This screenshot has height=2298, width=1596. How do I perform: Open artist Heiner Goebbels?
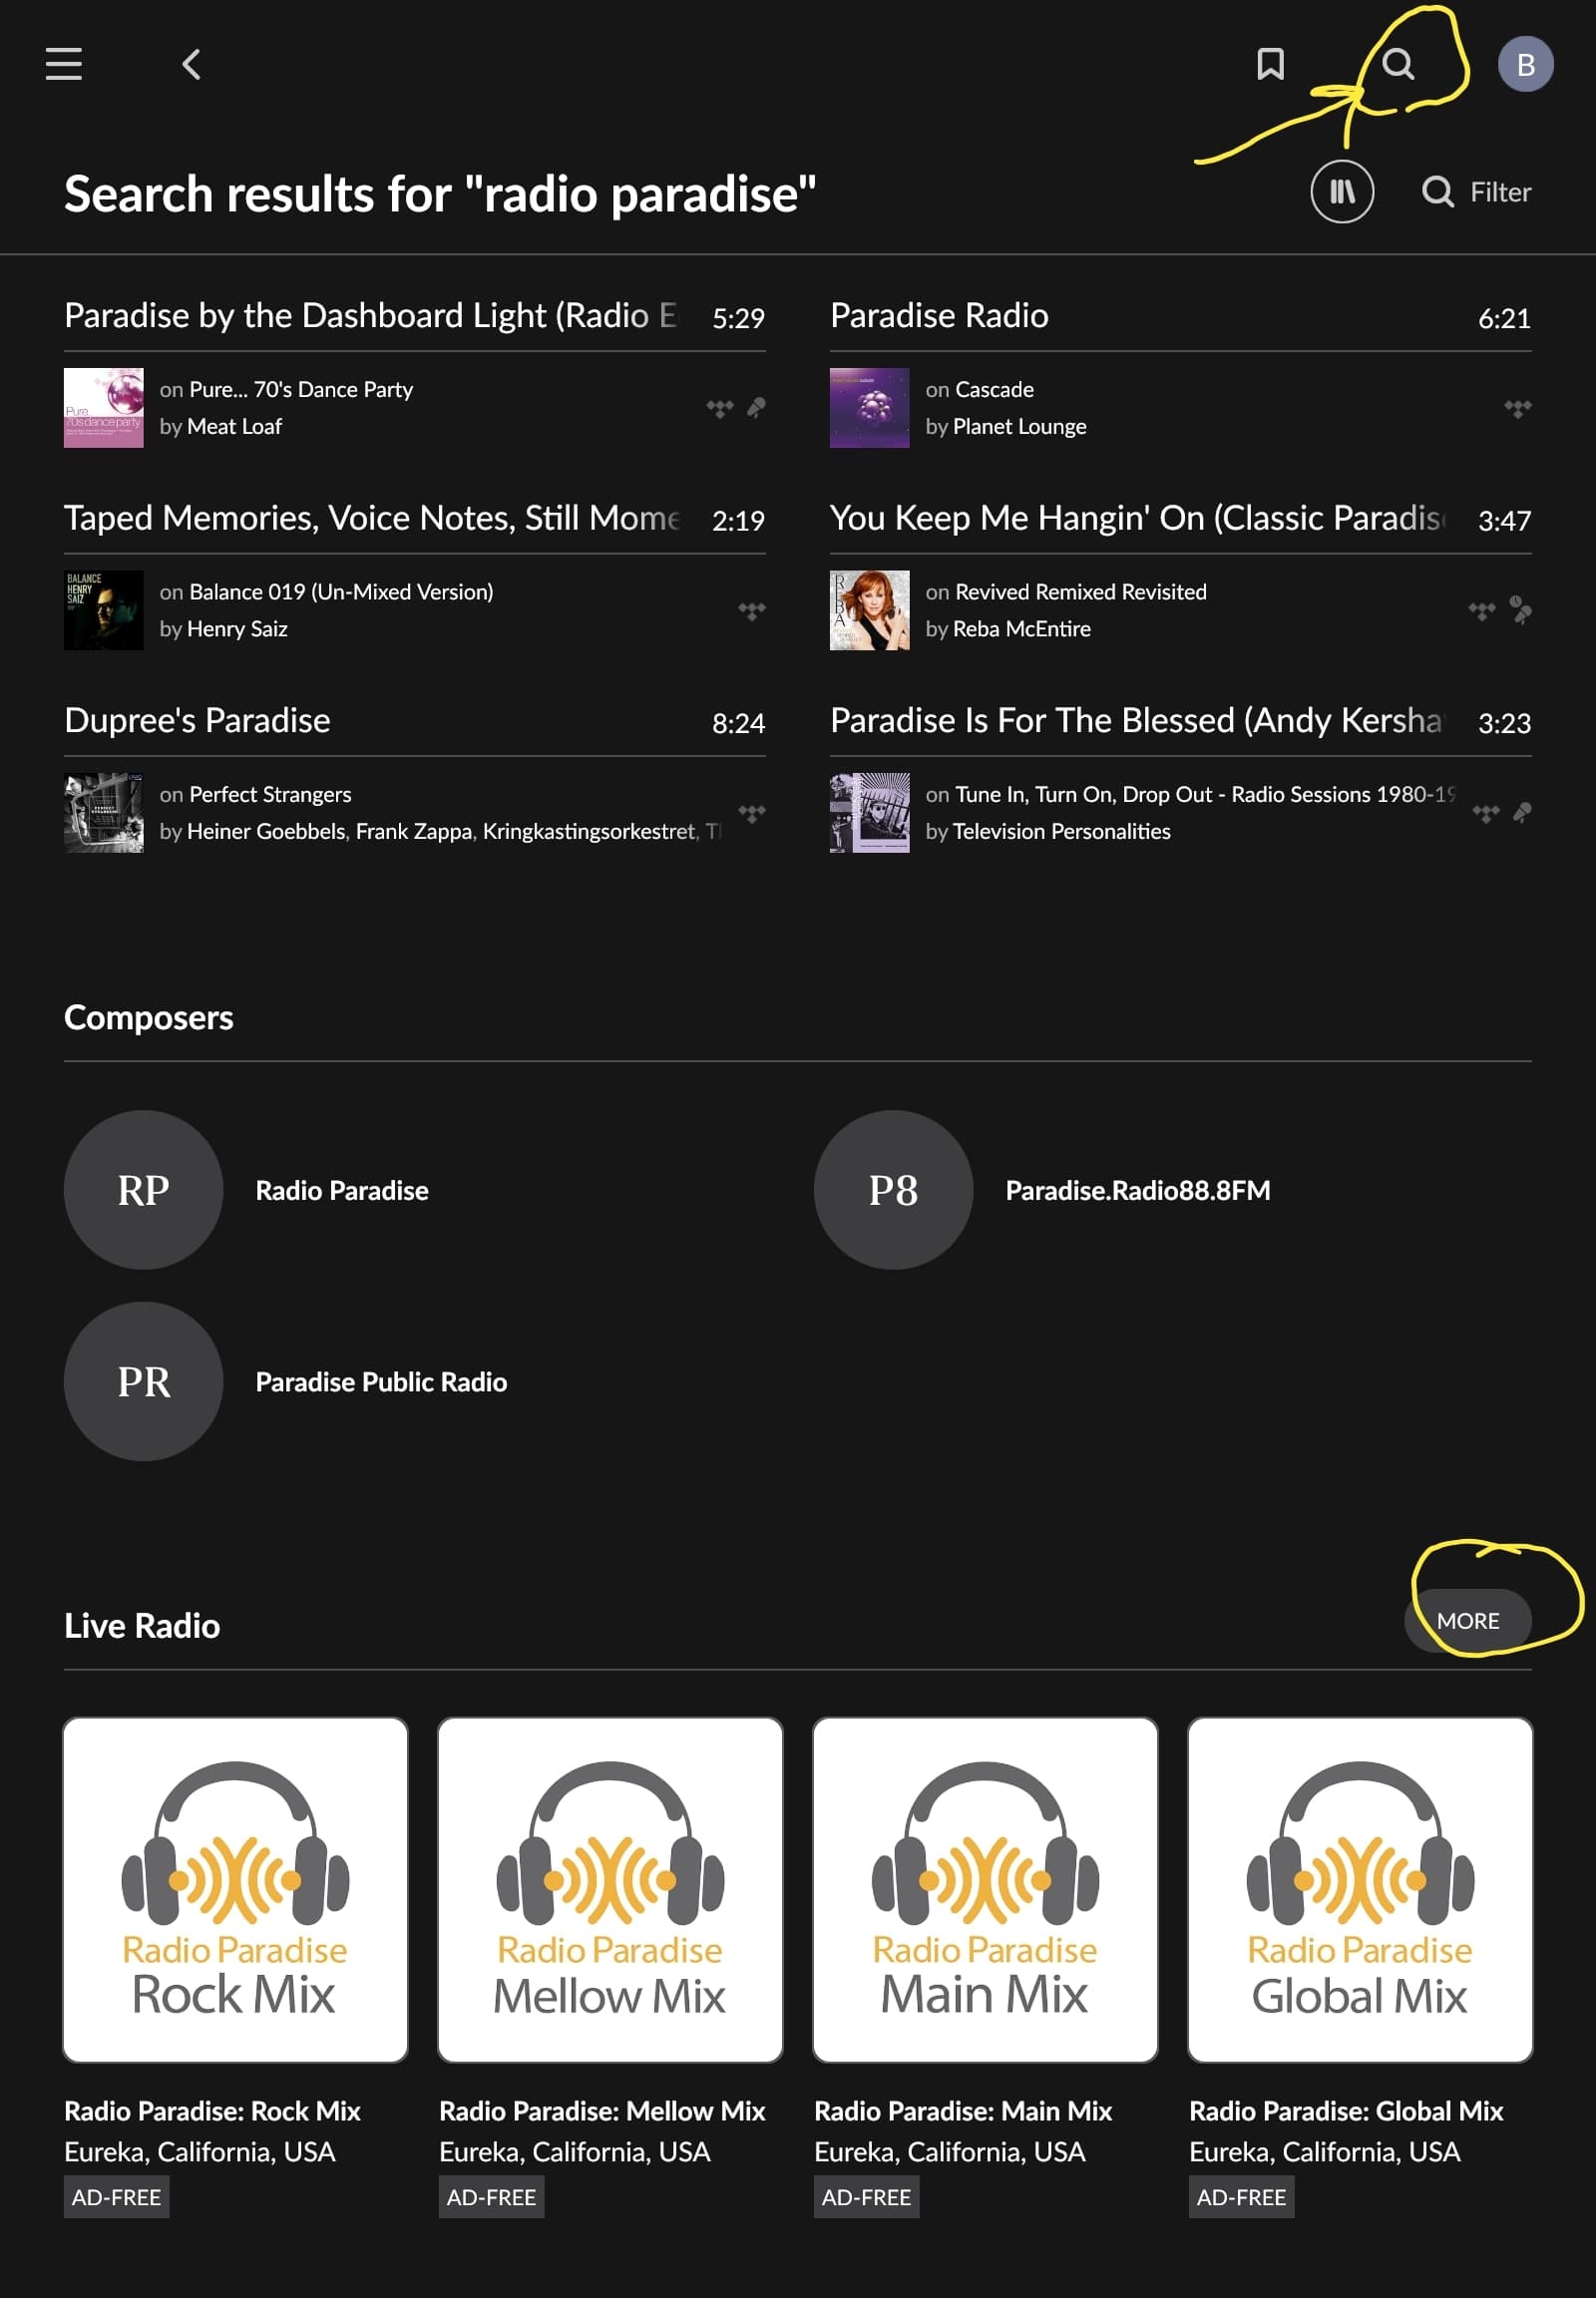[266, 831]
